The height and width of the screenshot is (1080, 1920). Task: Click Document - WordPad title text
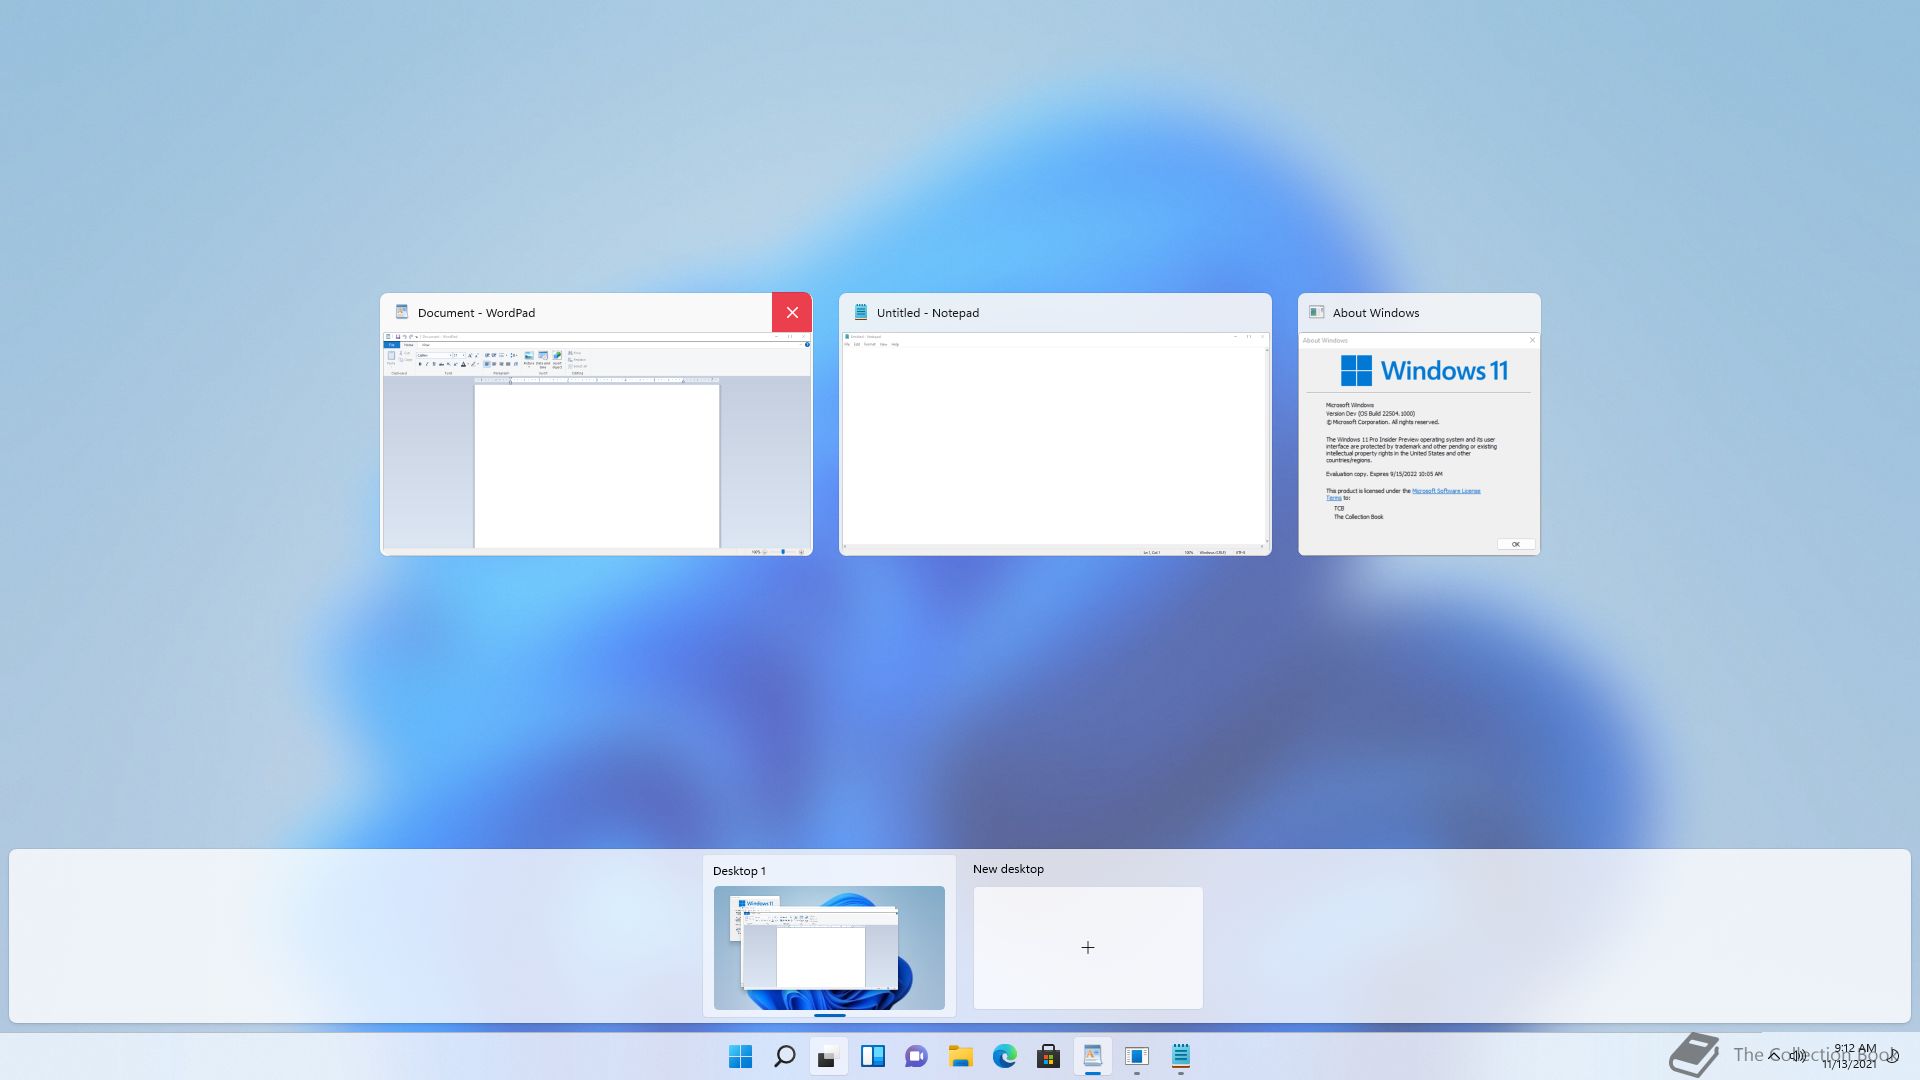click(476, 313)
